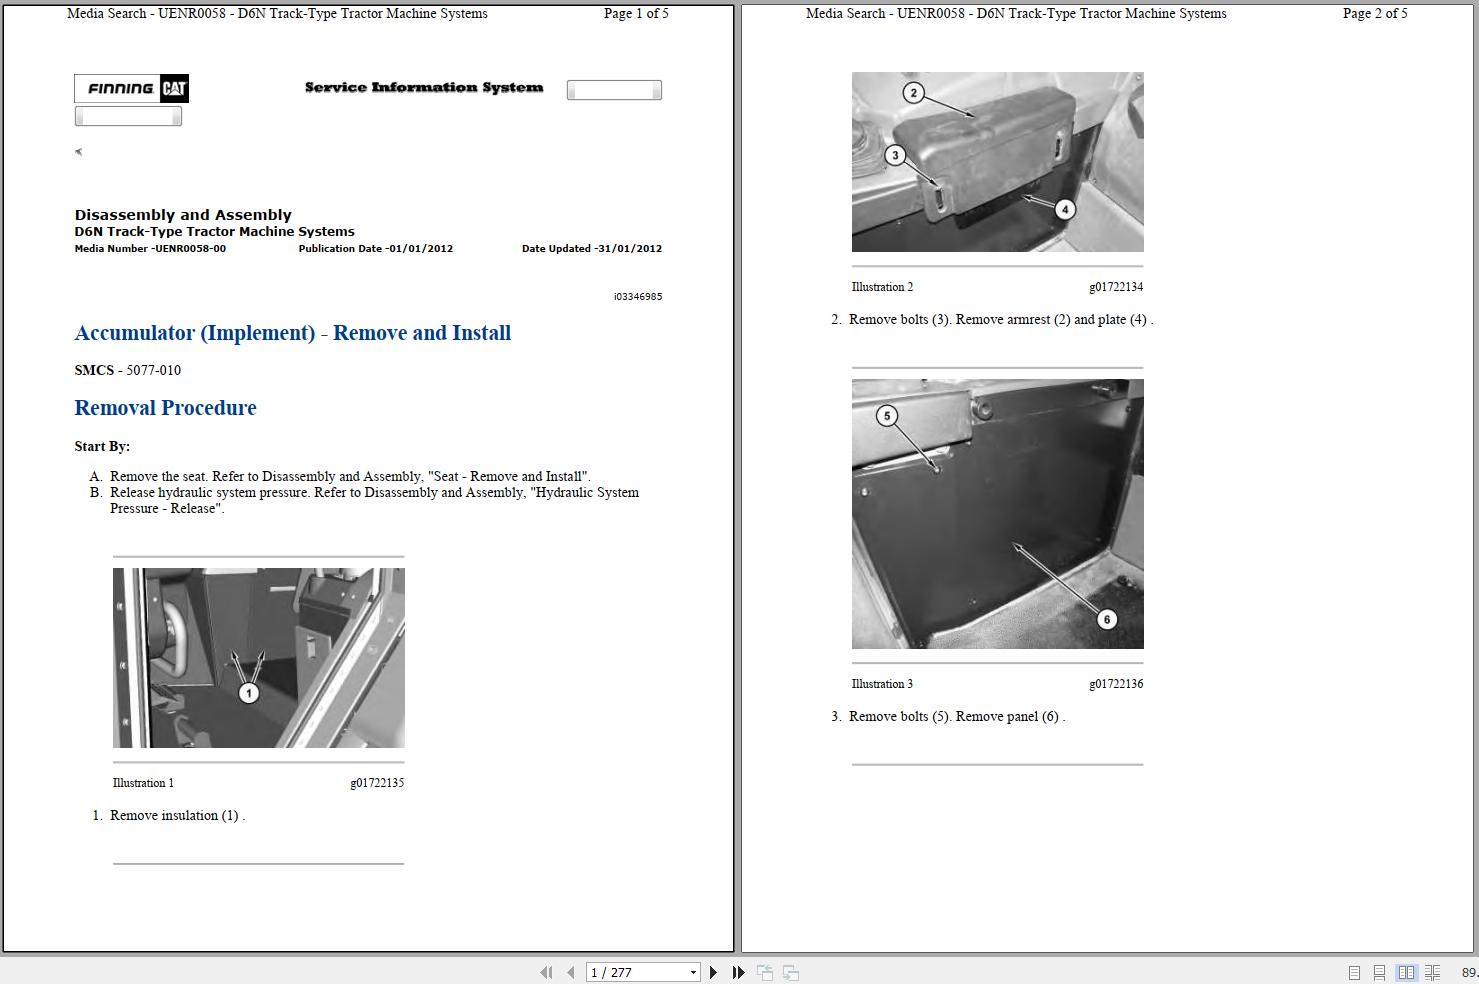Click the previous view navigation icon
Viewport: 1479px width, 984px height.
(765, 972)
